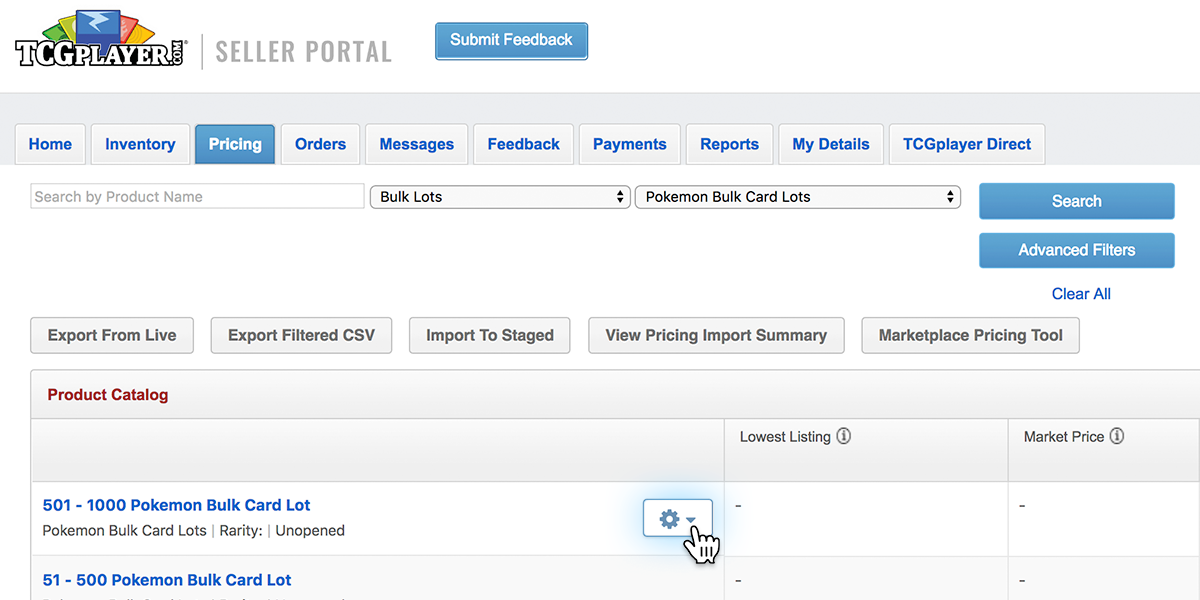This screenshot has width=1200, height=600.
Task: Switch to the Home tab
Action: (x=50, y=144)
